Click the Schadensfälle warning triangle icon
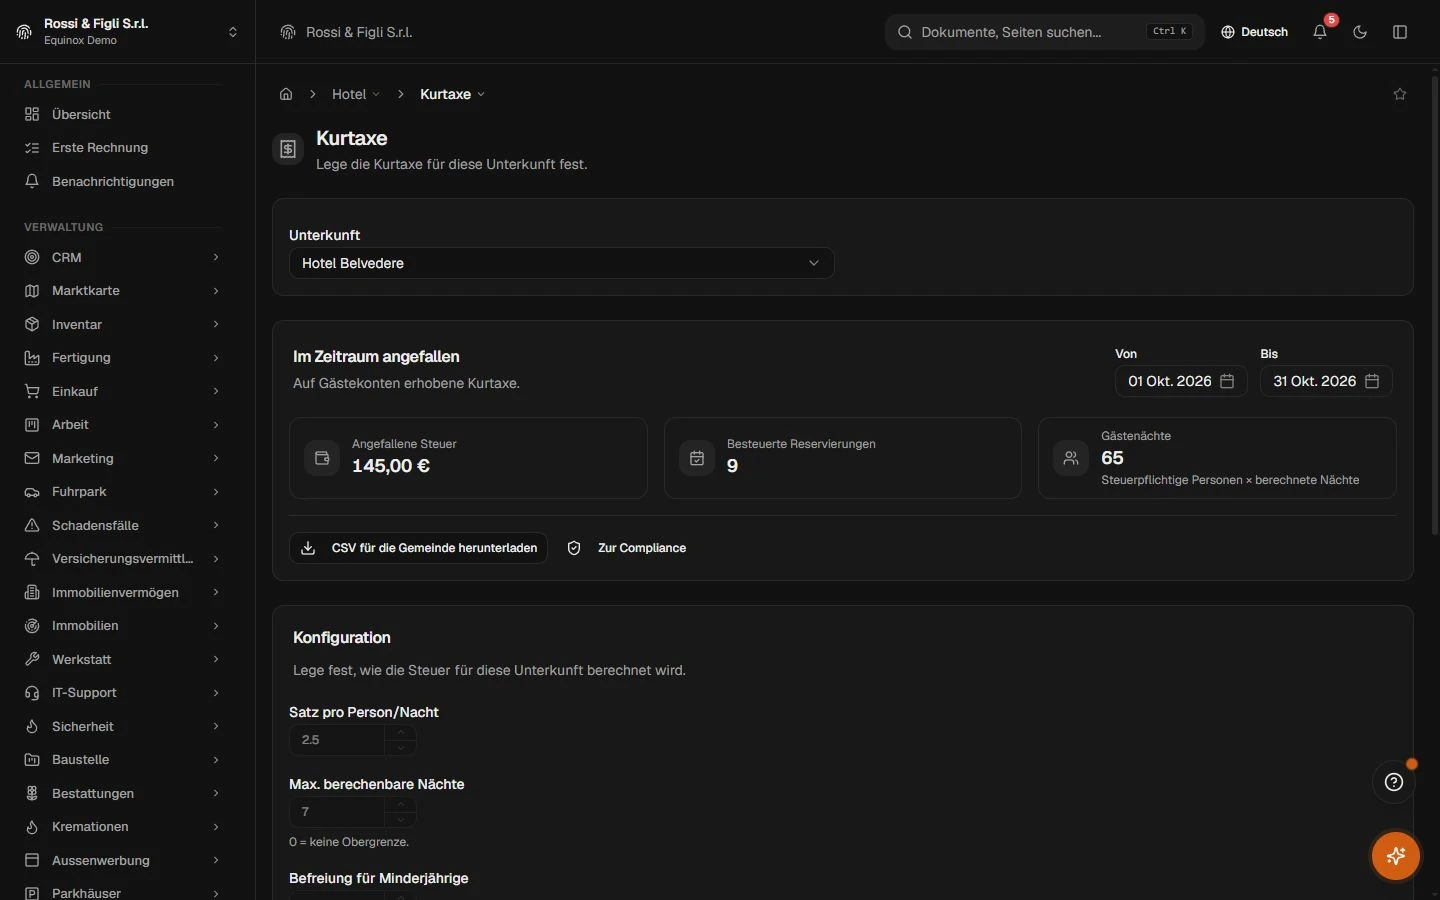The image size is (1440, 900). (32, 525)
